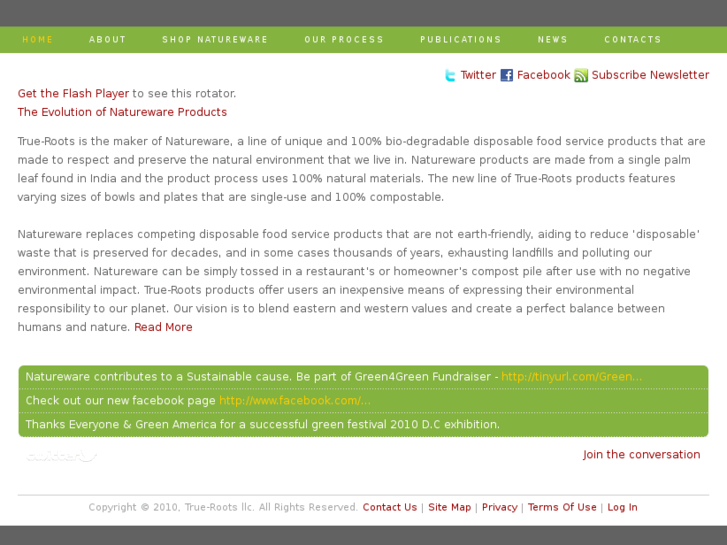Click Contact Us in the footer
Screen dimensions: 727x545
click(390, 507)
